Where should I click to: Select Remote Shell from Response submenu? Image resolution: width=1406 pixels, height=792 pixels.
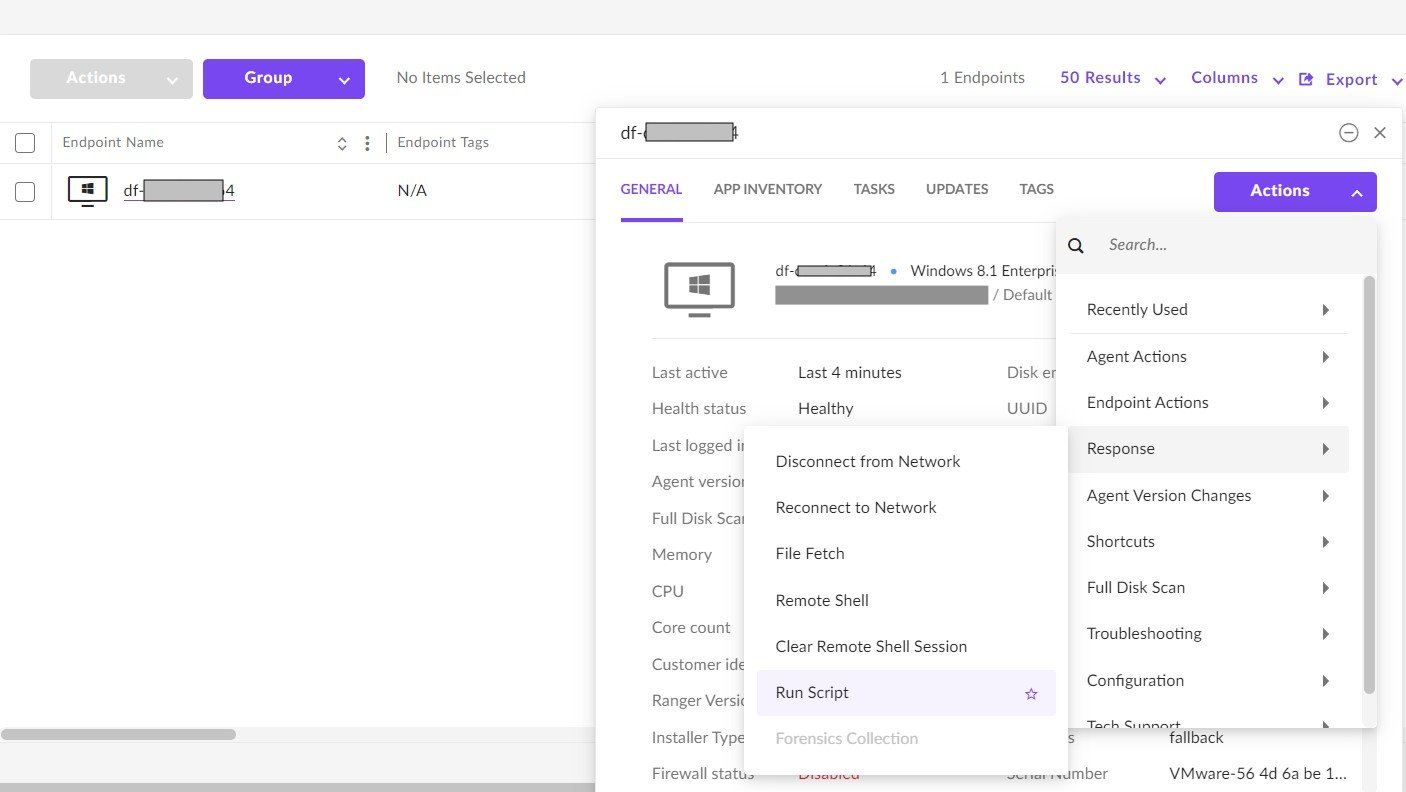(x=822, y=600)
